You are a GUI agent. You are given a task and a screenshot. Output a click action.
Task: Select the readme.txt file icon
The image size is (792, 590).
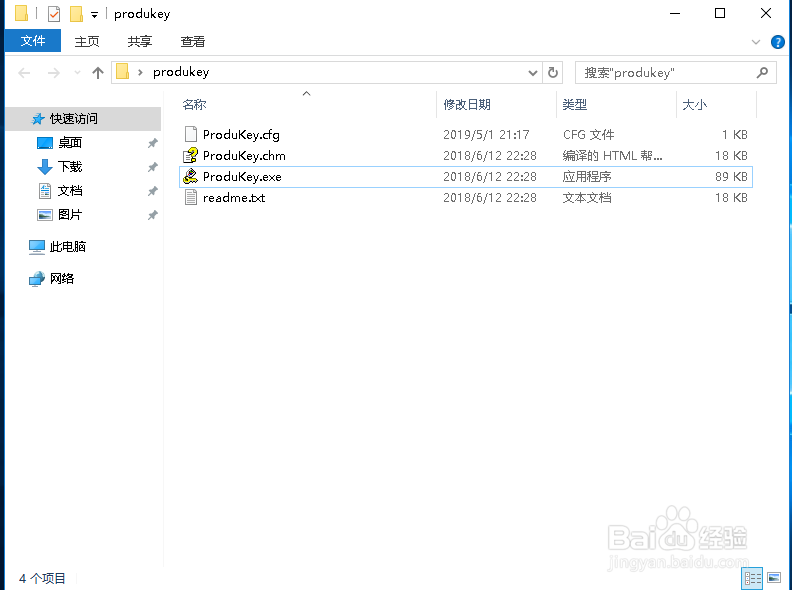190,198
